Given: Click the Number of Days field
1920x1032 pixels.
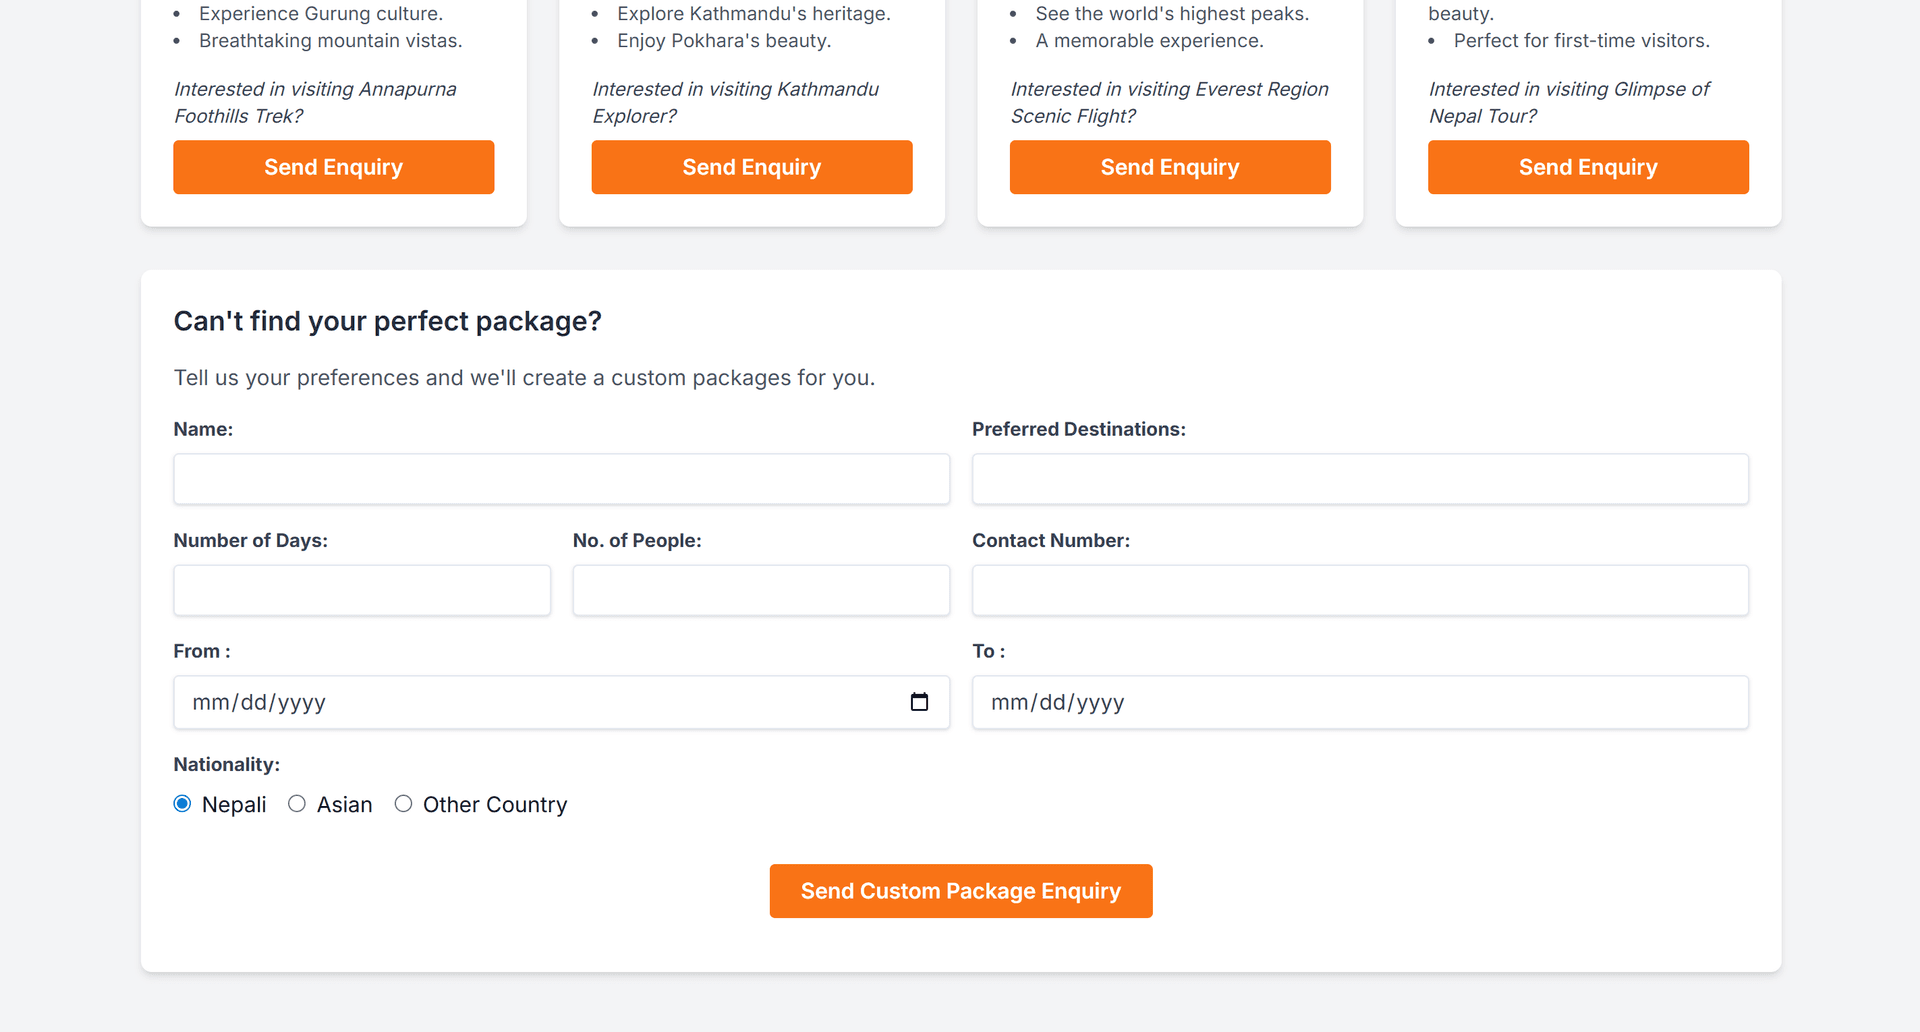Looking at the screenshot, I should click(361, 590).
